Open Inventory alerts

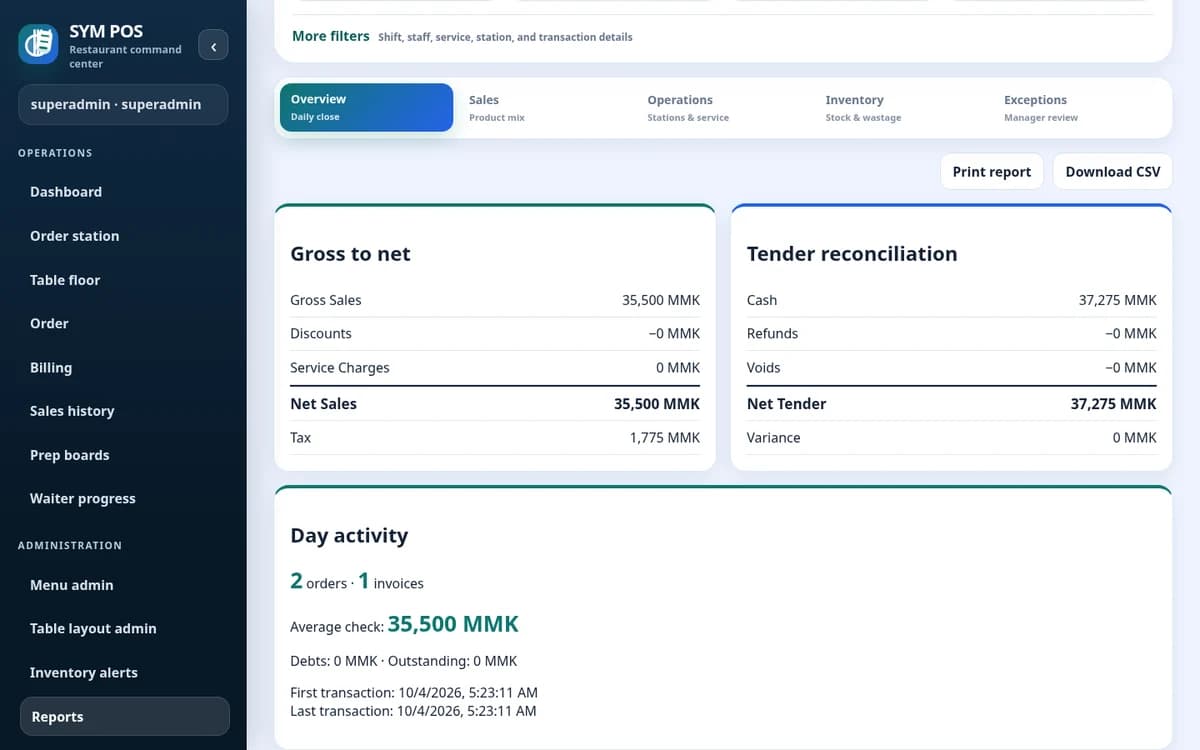pos(124,672)
